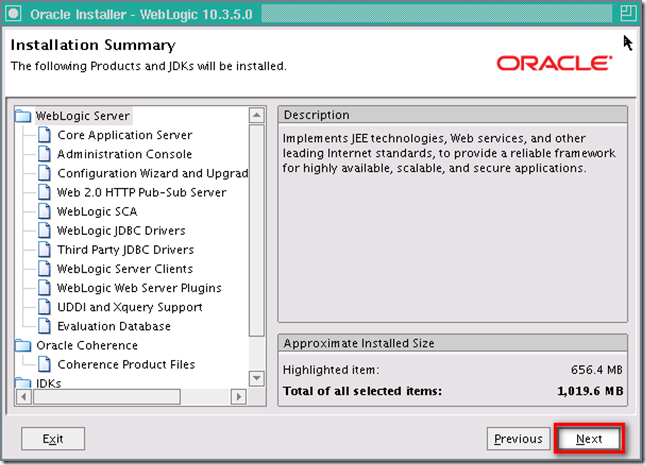Image resolution: width=646 pixels, height=465 pixels.
Task: Click the Configuration Wizard document icon
Action: [44, 173]
